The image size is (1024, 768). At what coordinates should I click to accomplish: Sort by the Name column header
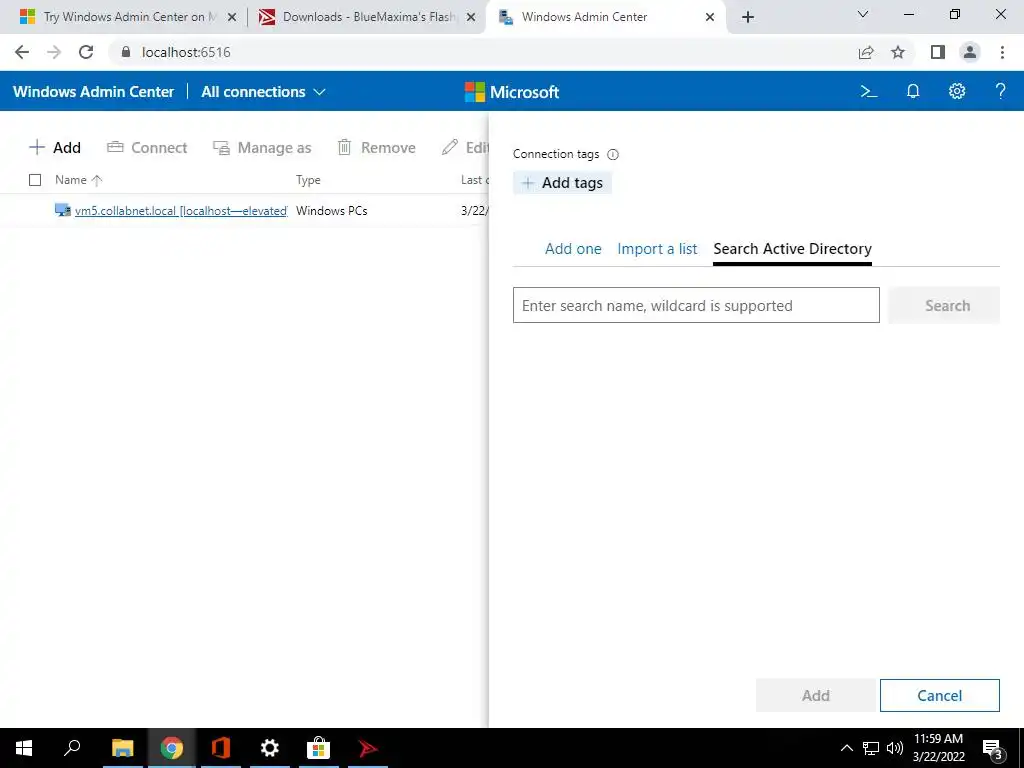point(78,180)
